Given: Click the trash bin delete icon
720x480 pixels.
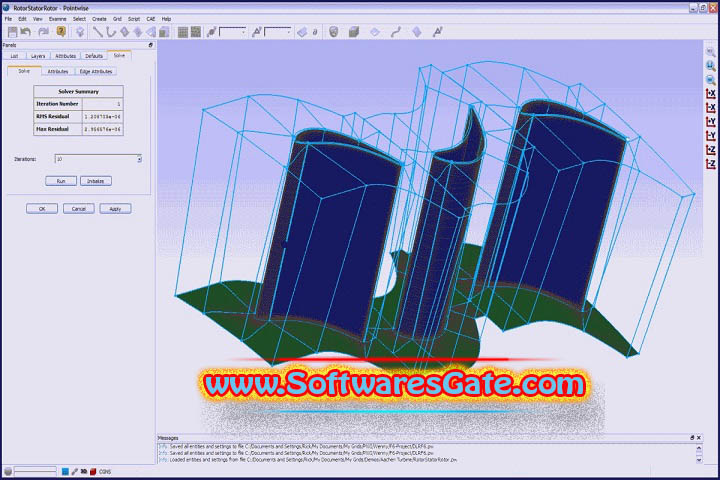Looking at the screenshot, I should [x=334, y=32].
